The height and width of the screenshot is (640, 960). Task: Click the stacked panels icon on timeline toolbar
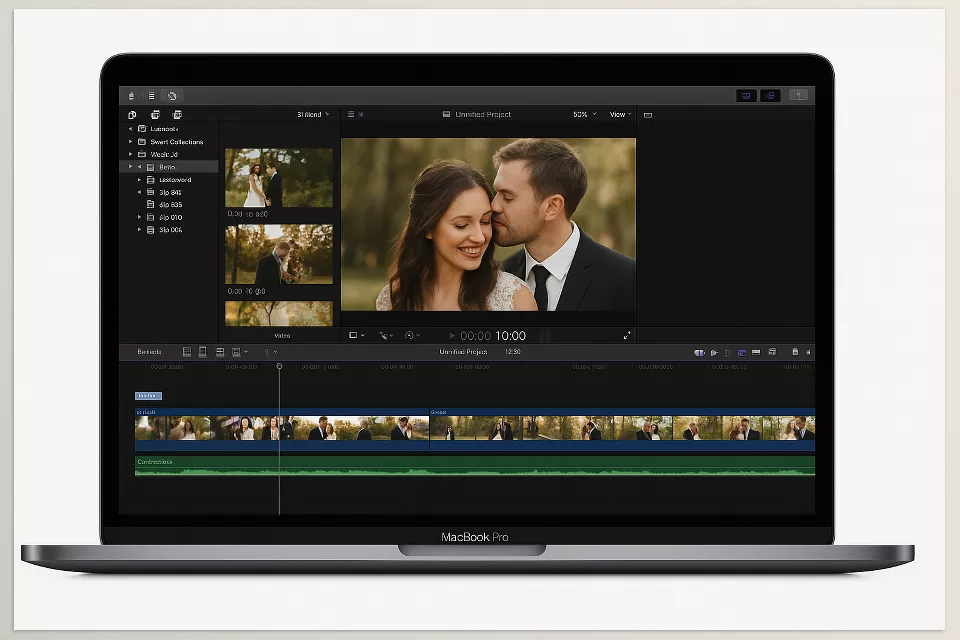773,352
